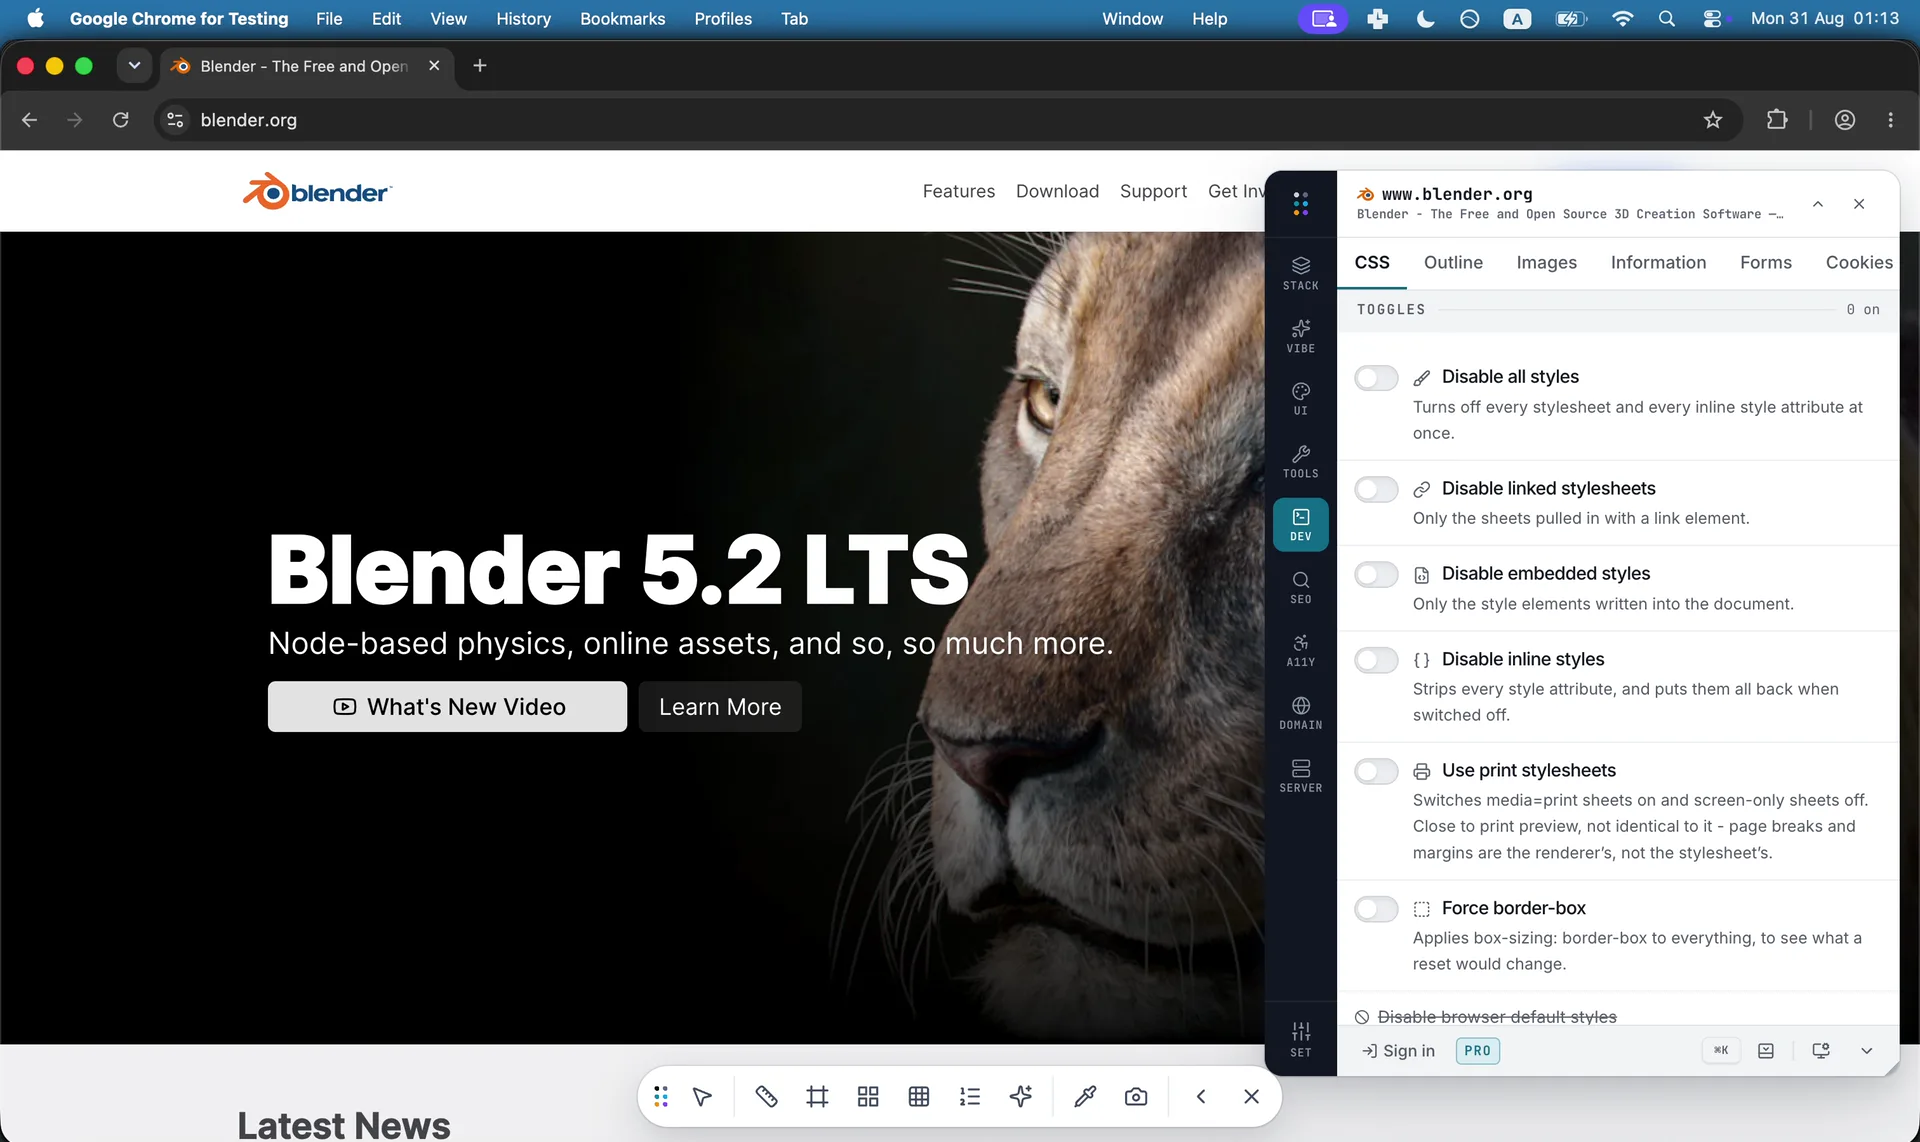Open the Server section in sidebar
Image resolution: width=1920 pixels, height=1142 pixels.
[x=1300, y=777]
